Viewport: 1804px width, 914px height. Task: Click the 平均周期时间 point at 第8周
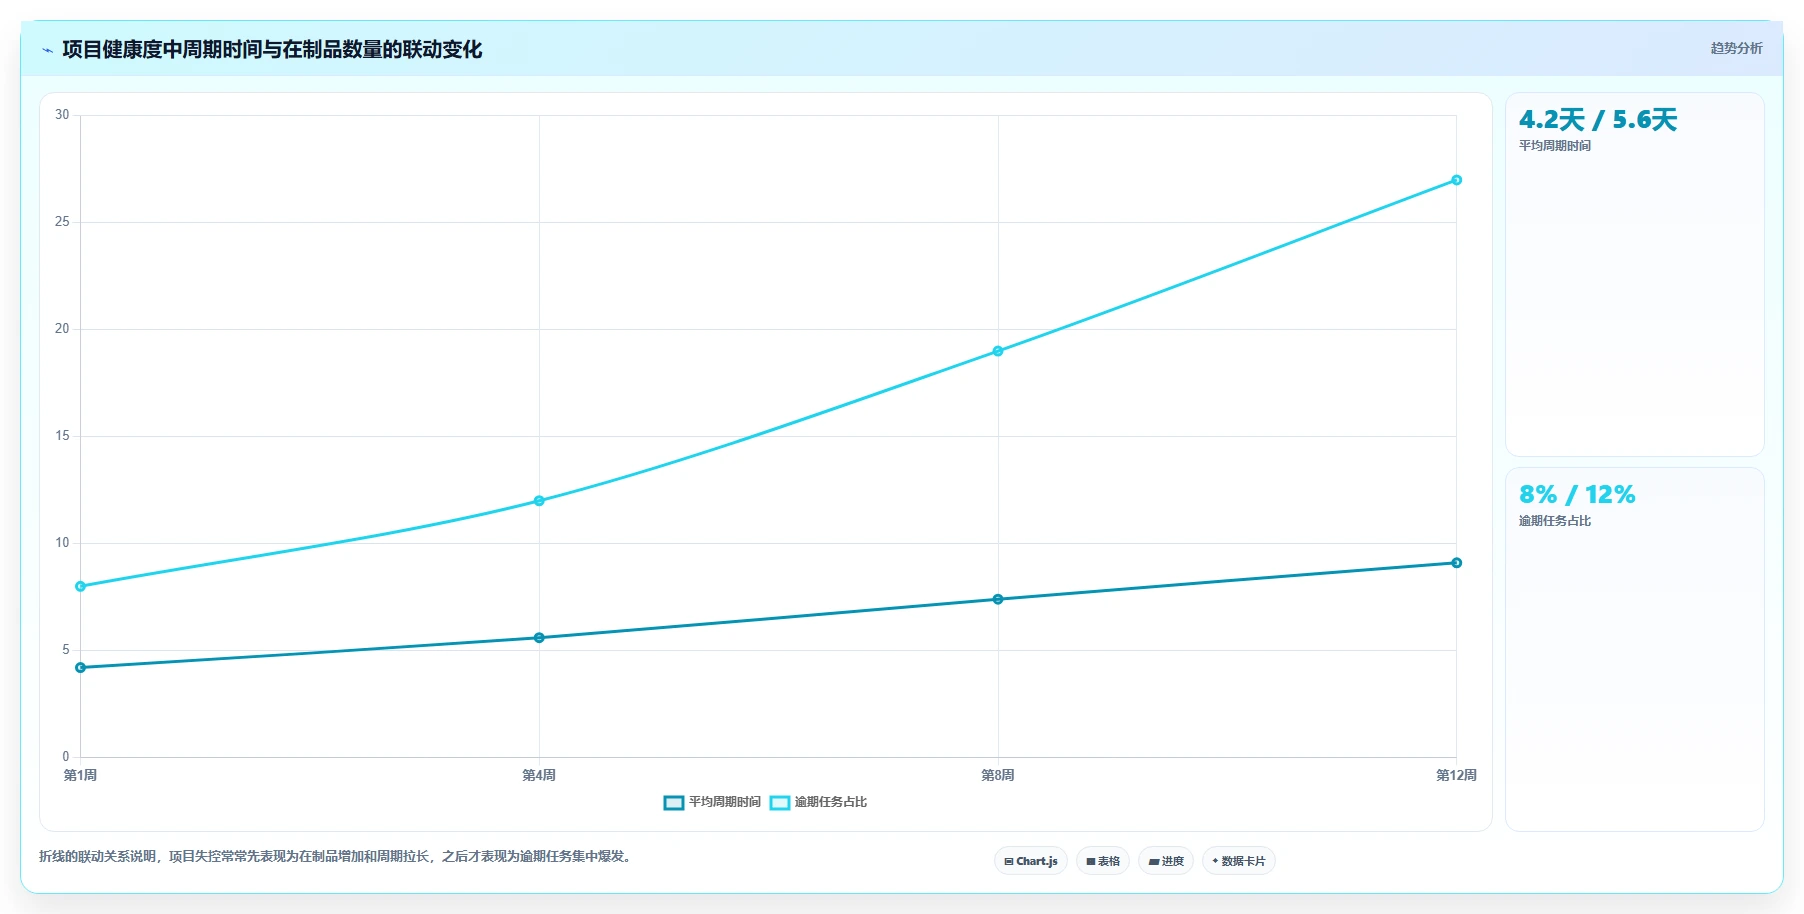[x=998, y=599]
